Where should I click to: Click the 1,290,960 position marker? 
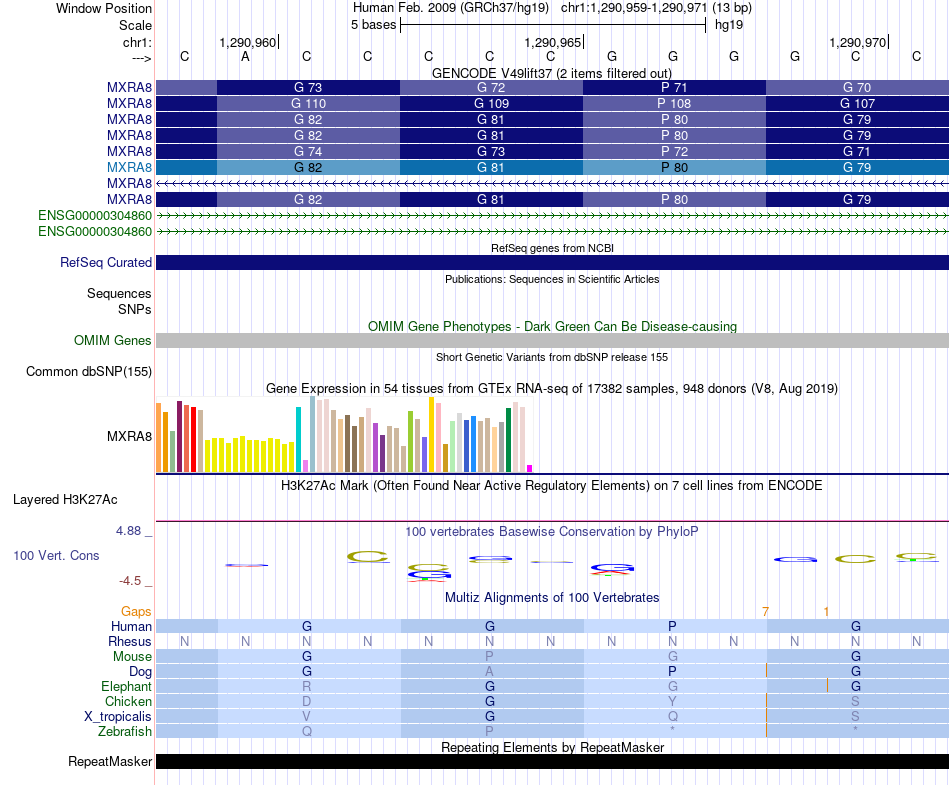tap(248, 42)
